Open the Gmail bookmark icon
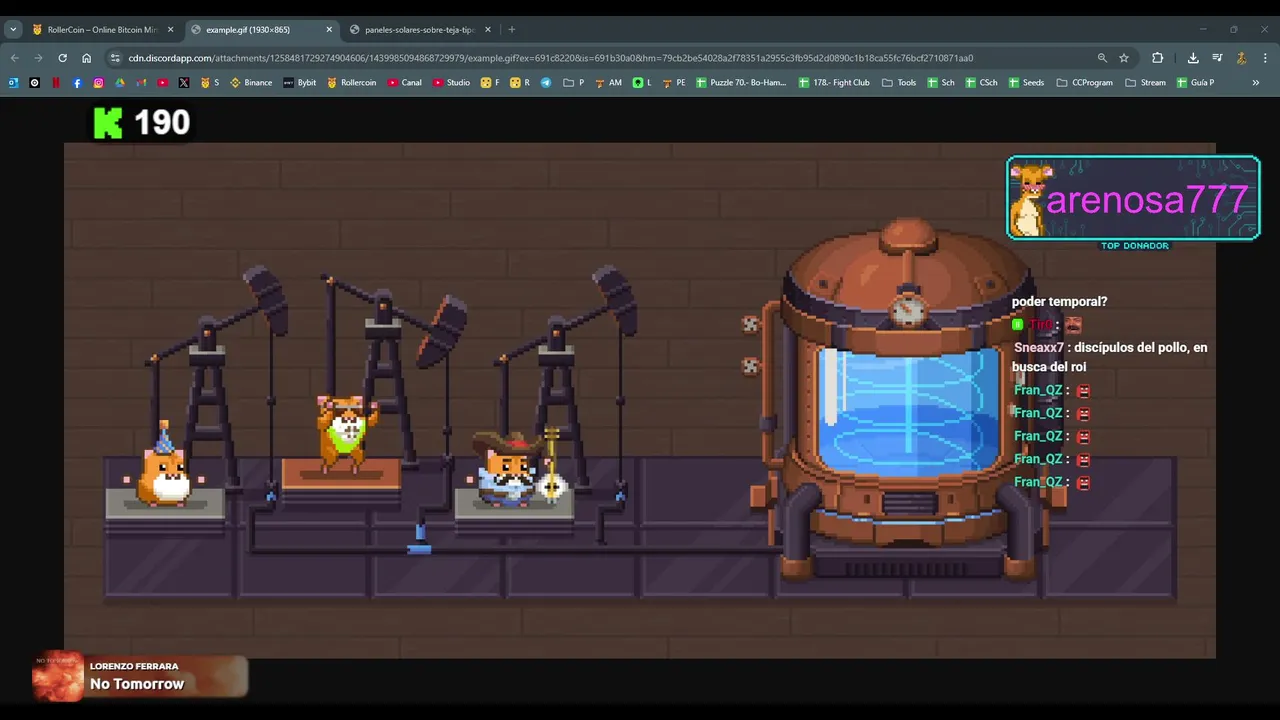 click(x=141, y=82)
